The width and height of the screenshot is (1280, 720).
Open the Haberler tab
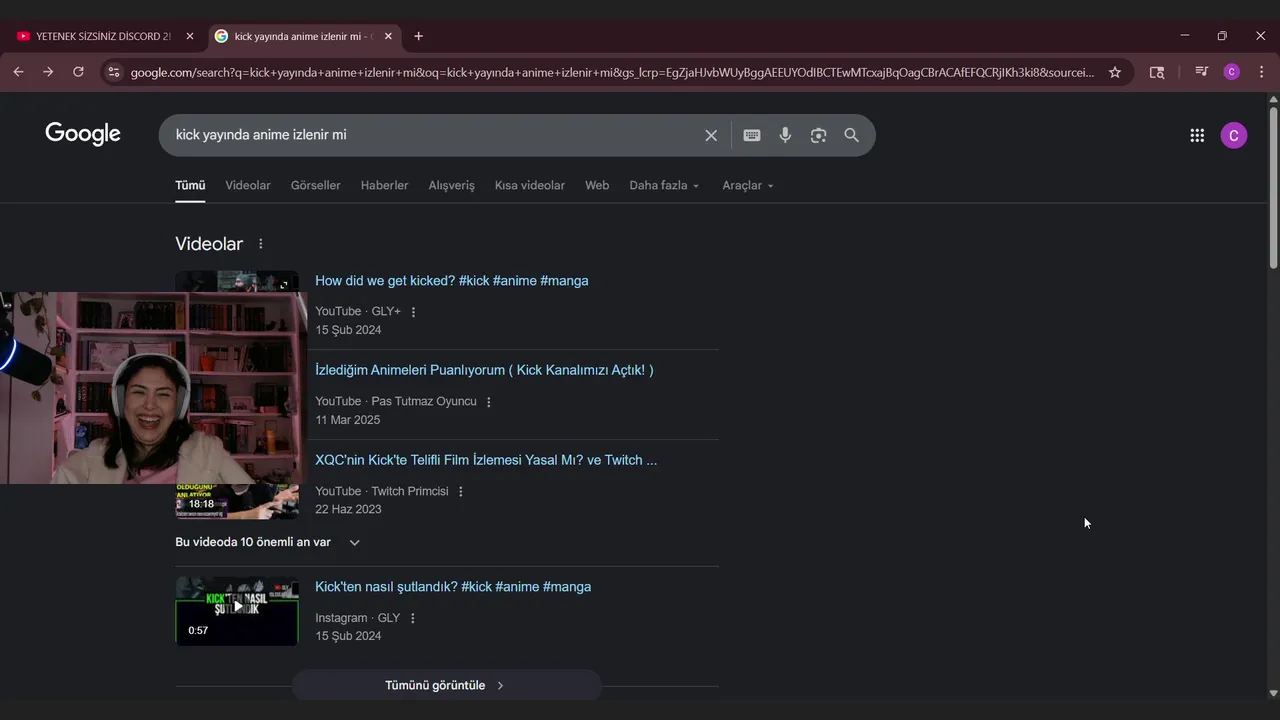tap(384, 185)
